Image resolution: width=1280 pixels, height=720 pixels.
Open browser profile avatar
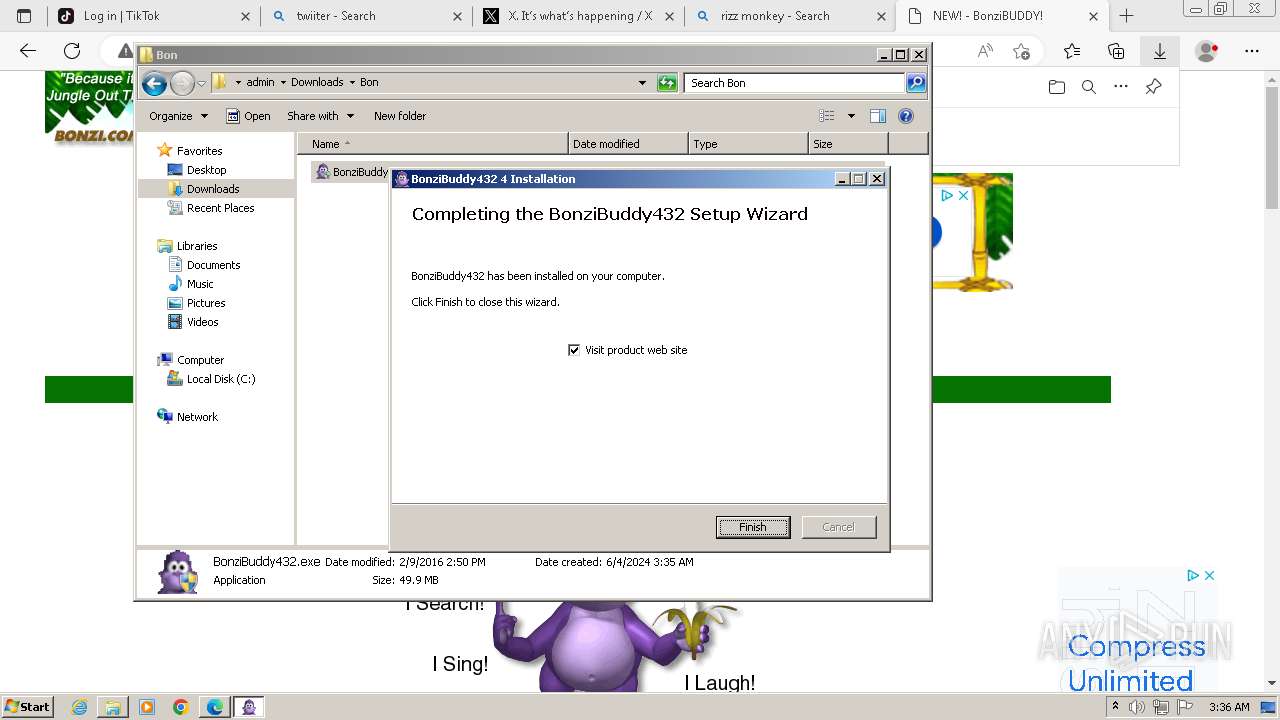(x=1207, y=51)
